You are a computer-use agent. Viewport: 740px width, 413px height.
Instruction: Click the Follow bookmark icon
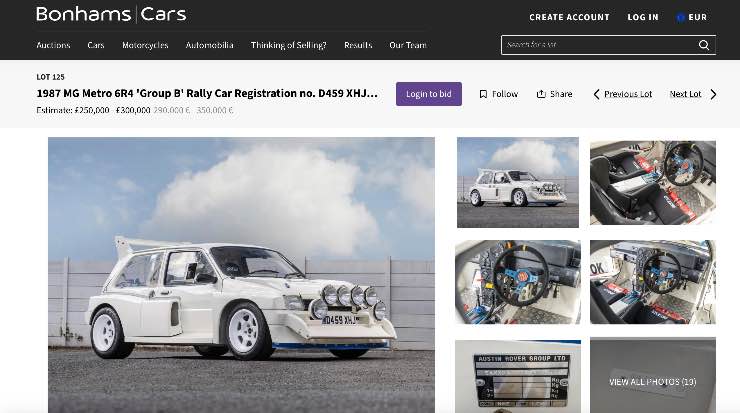(483, 94)
